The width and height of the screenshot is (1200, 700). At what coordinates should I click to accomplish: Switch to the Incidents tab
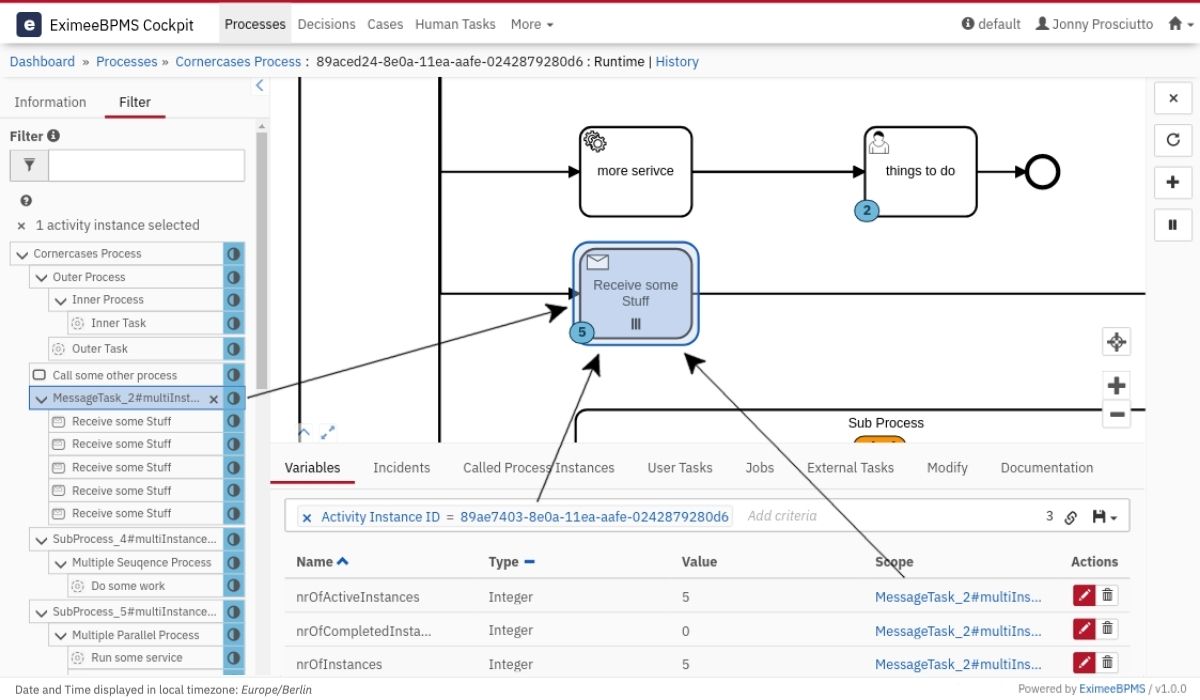pyautogui.click(x=401, y=467)
